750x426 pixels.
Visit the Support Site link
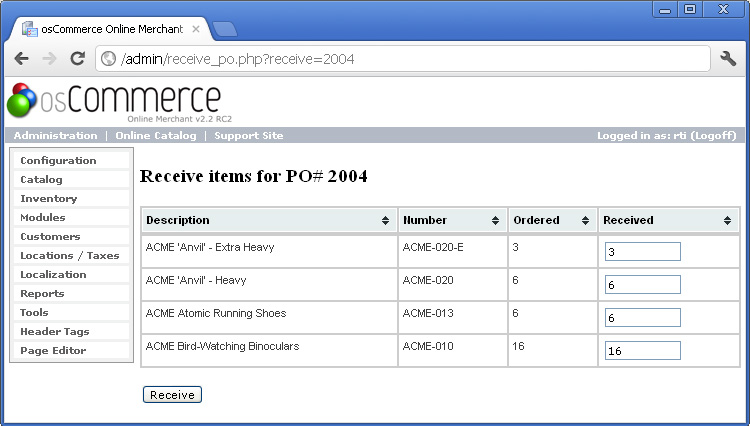coord(249,136)
